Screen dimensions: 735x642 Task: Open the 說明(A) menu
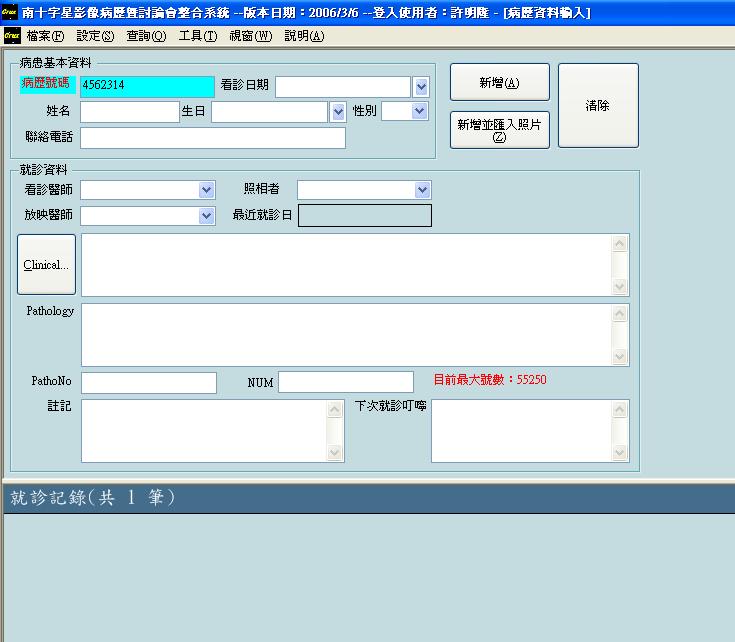tap(304, 36)
